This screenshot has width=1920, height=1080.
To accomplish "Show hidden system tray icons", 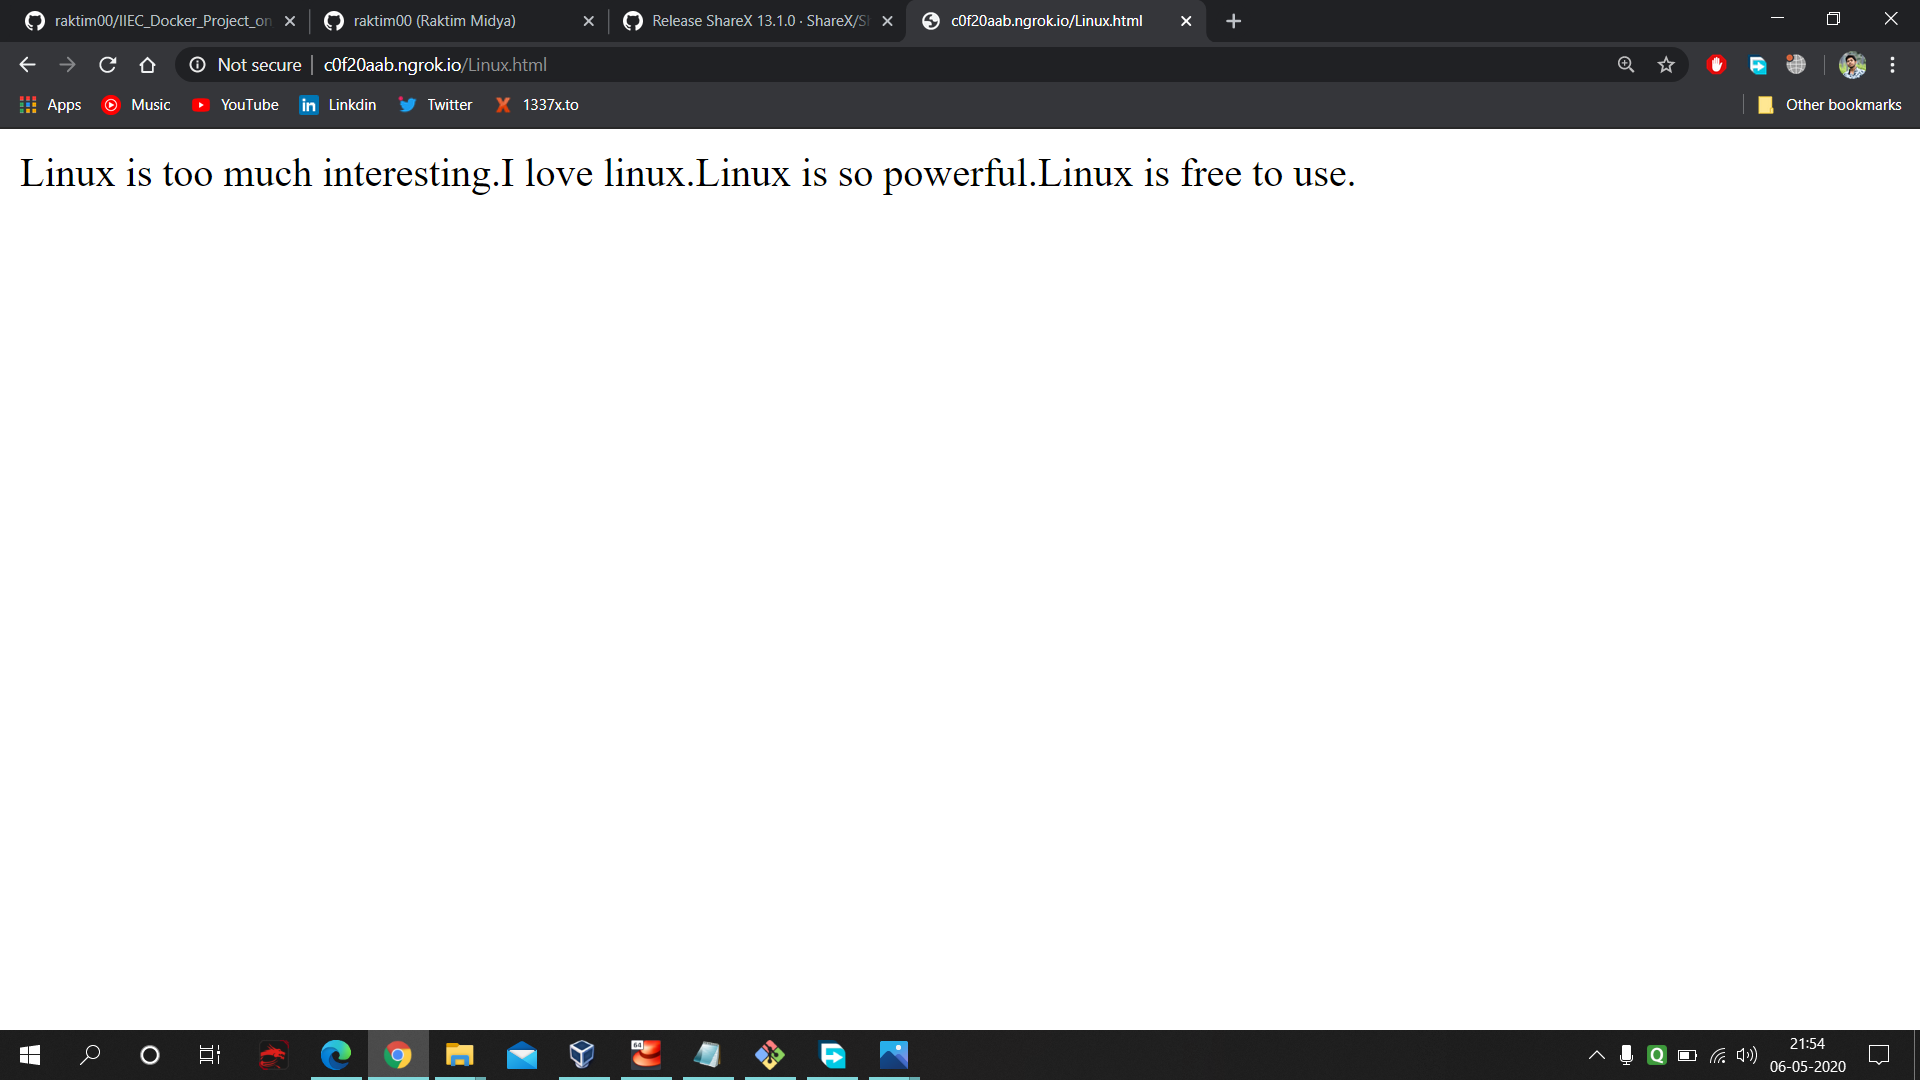I will coord(1596,1055).
